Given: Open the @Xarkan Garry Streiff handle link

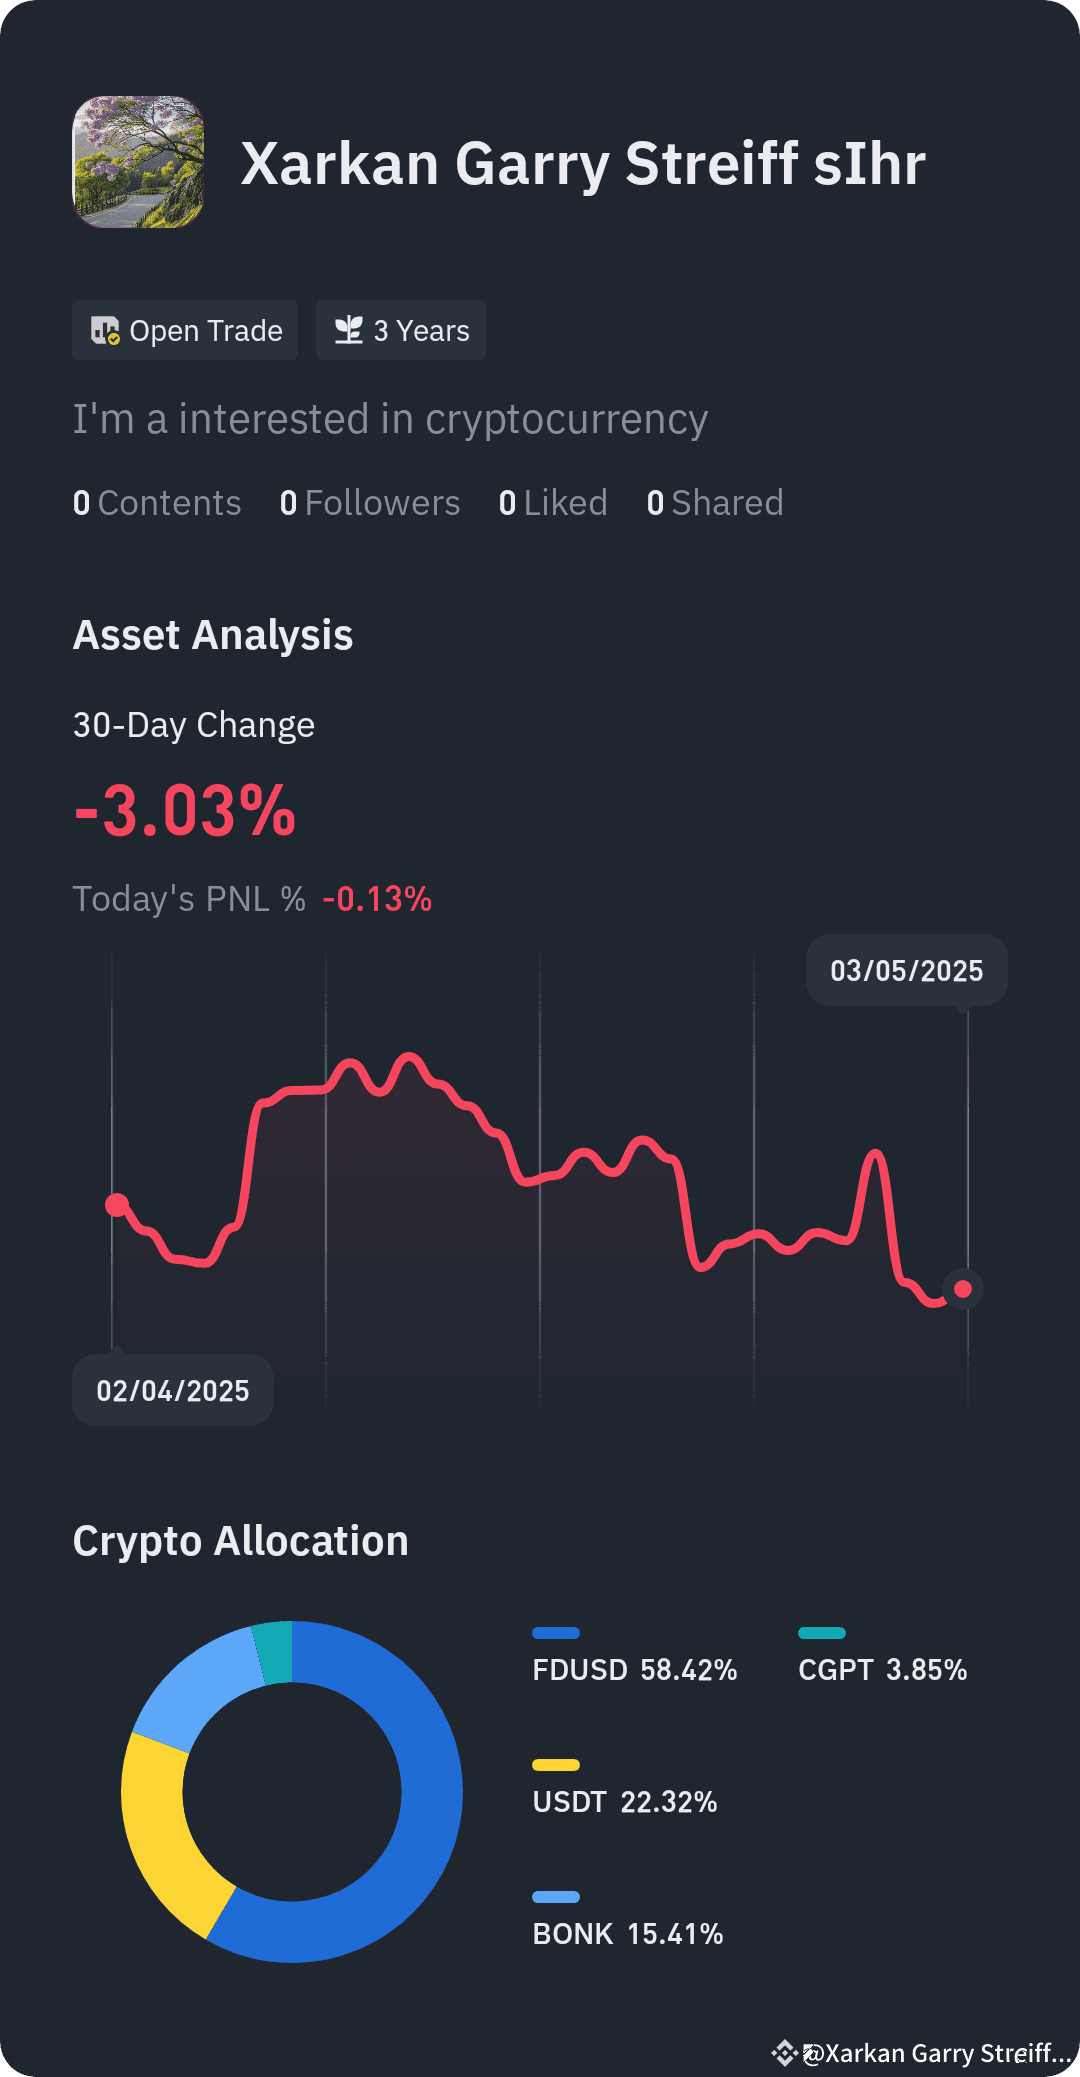Looking at the screenshot, I should coord(937,2053).
